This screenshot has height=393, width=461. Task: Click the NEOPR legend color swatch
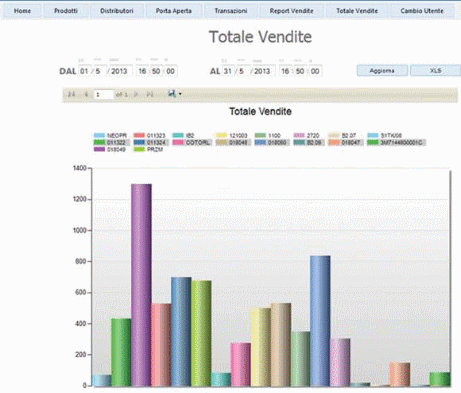coord(99,135)
